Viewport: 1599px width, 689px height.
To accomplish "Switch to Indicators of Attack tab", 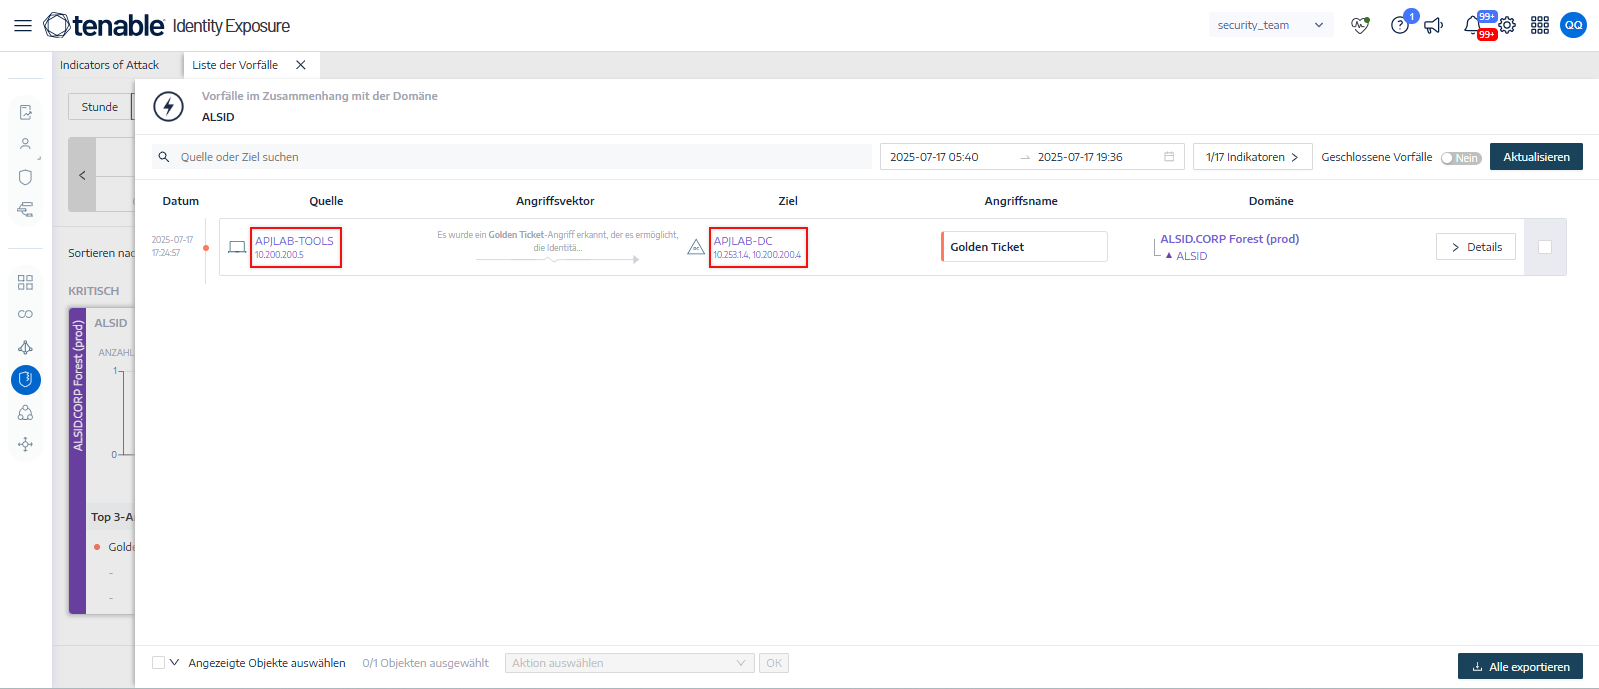I will [x=110, y=65].
